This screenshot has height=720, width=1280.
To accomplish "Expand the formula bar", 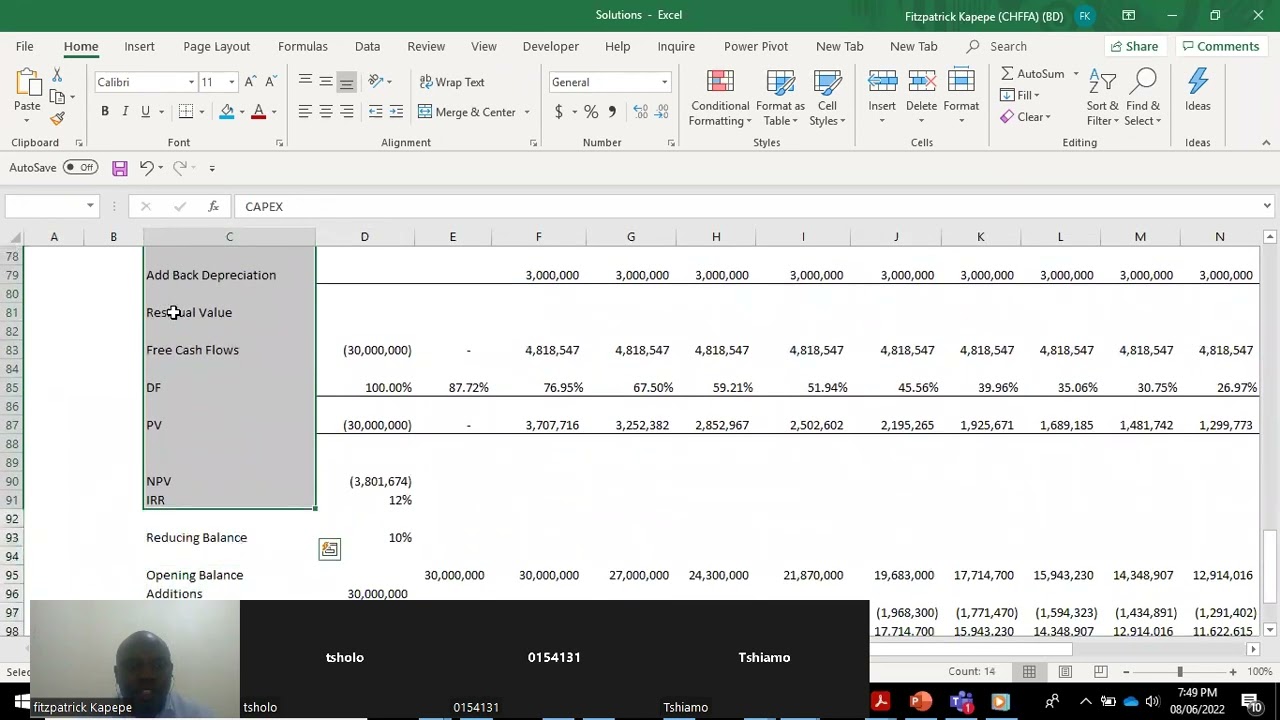I will [x=1267, y=206].
